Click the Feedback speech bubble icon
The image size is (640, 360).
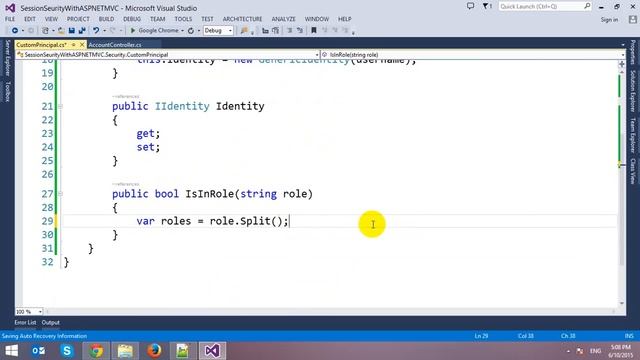[x=471, y=6]
